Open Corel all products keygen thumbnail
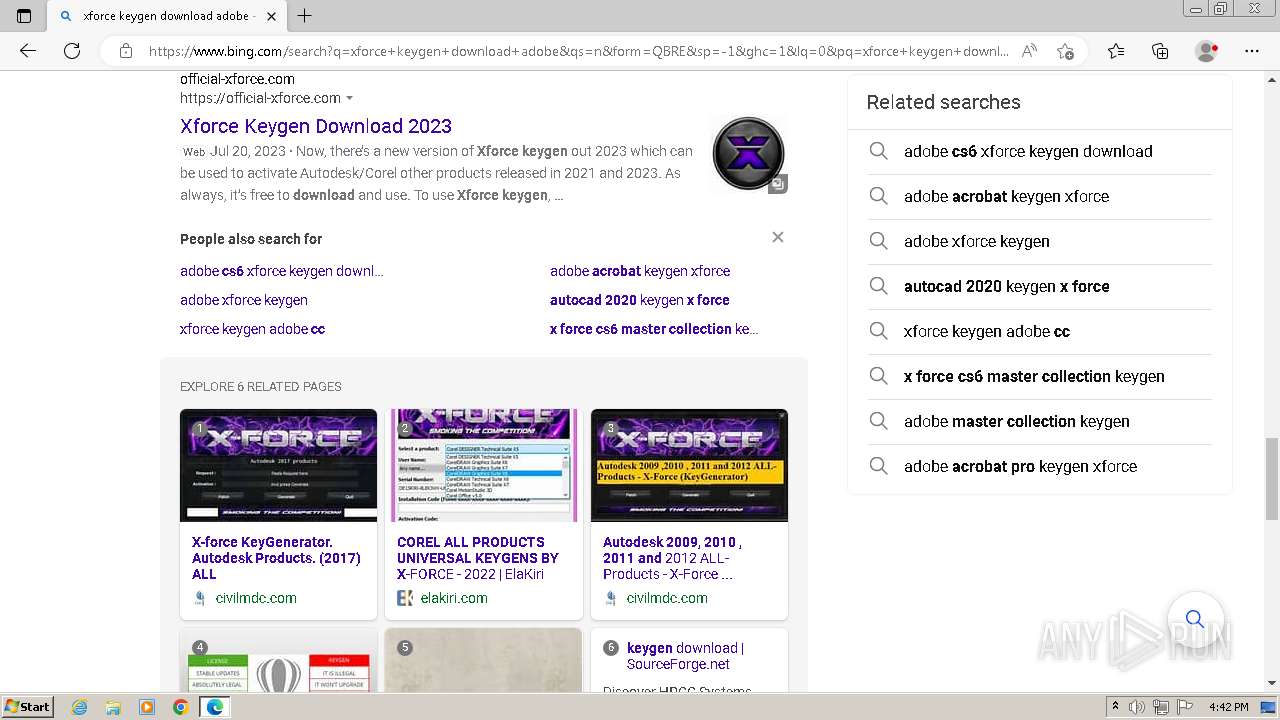This screenshot has width=1280, height=720. (484, 465)
